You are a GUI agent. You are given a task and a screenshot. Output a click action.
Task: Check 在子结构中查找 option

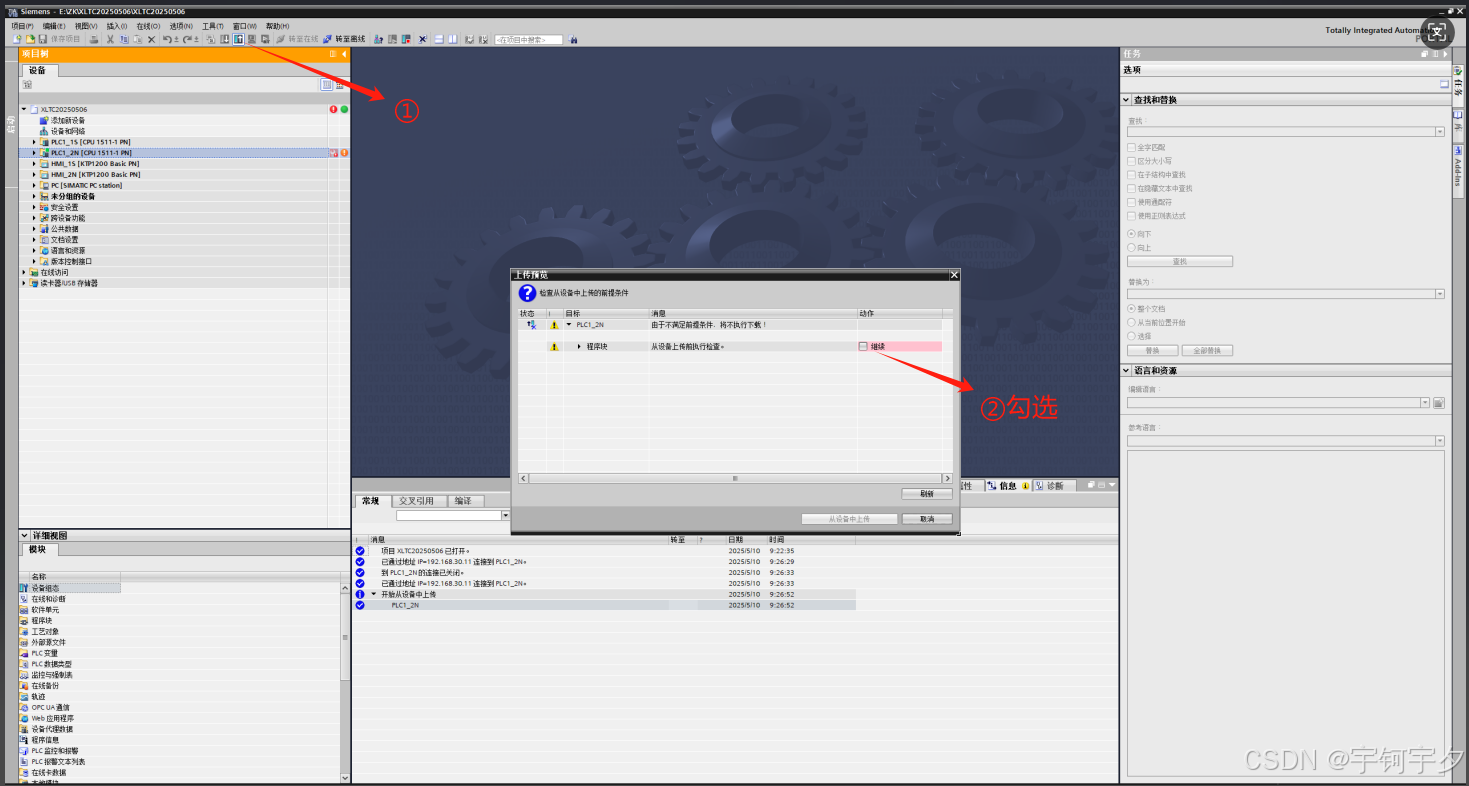[x=1131, y=174]
